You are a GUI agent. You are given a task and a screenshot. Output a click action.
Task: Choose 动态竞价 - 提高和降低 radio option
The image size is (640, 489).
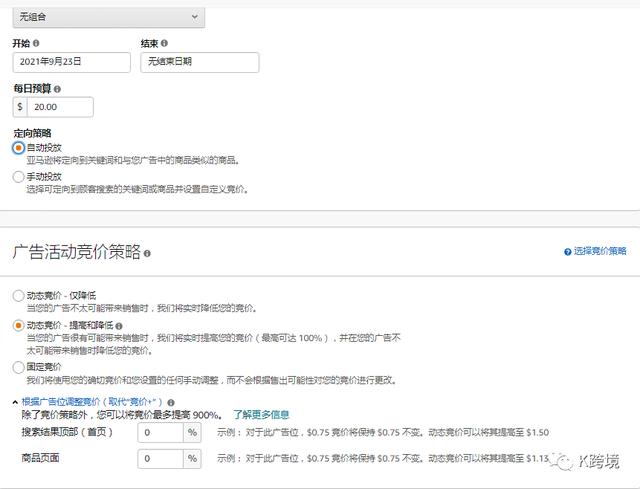18,325
